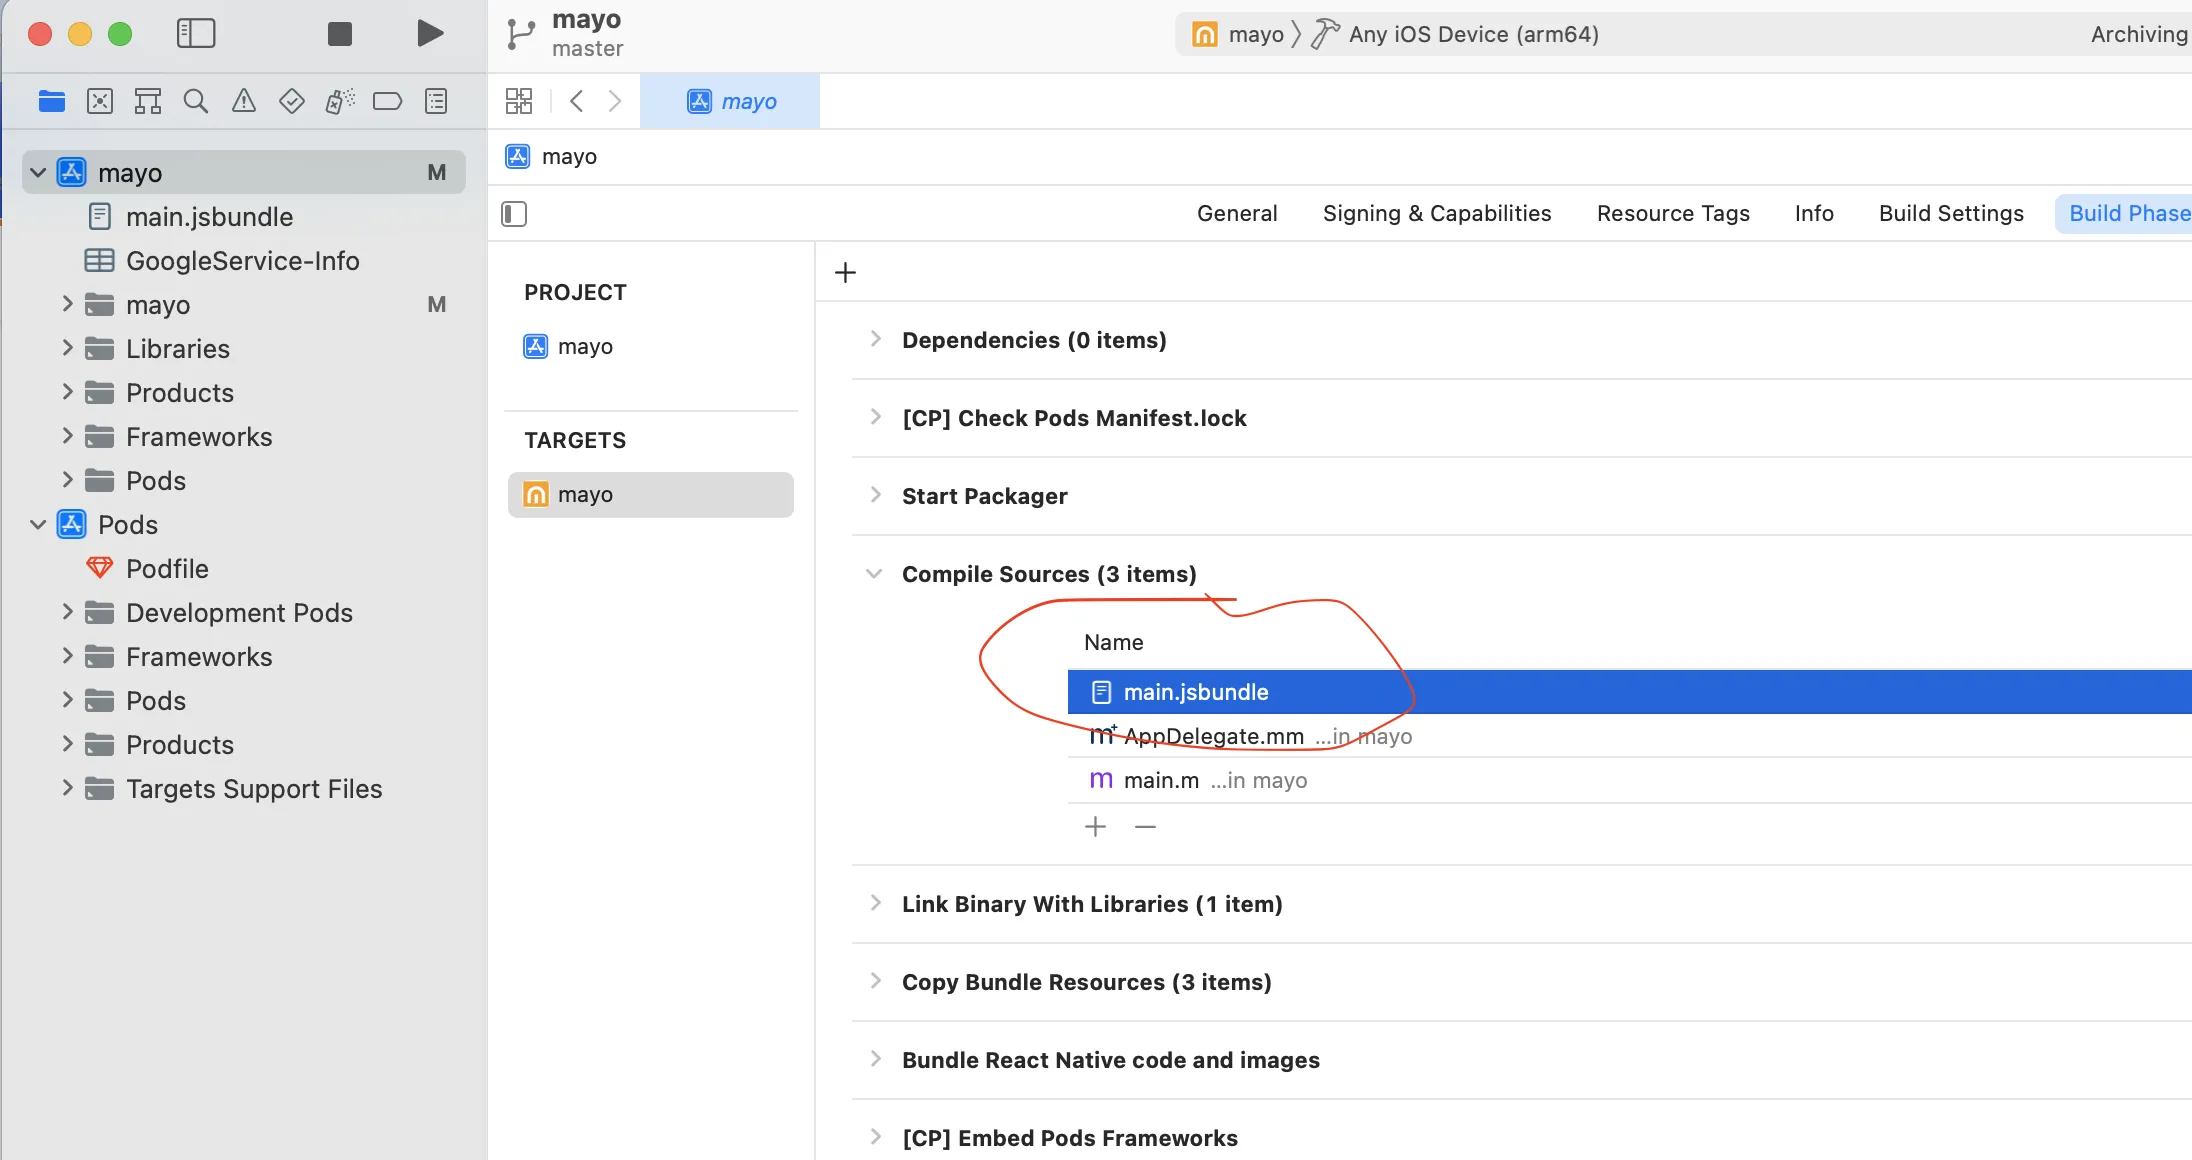2192x1160 pixels.
Task: Add a new build phase with plus
Action: tap(845, 273)
